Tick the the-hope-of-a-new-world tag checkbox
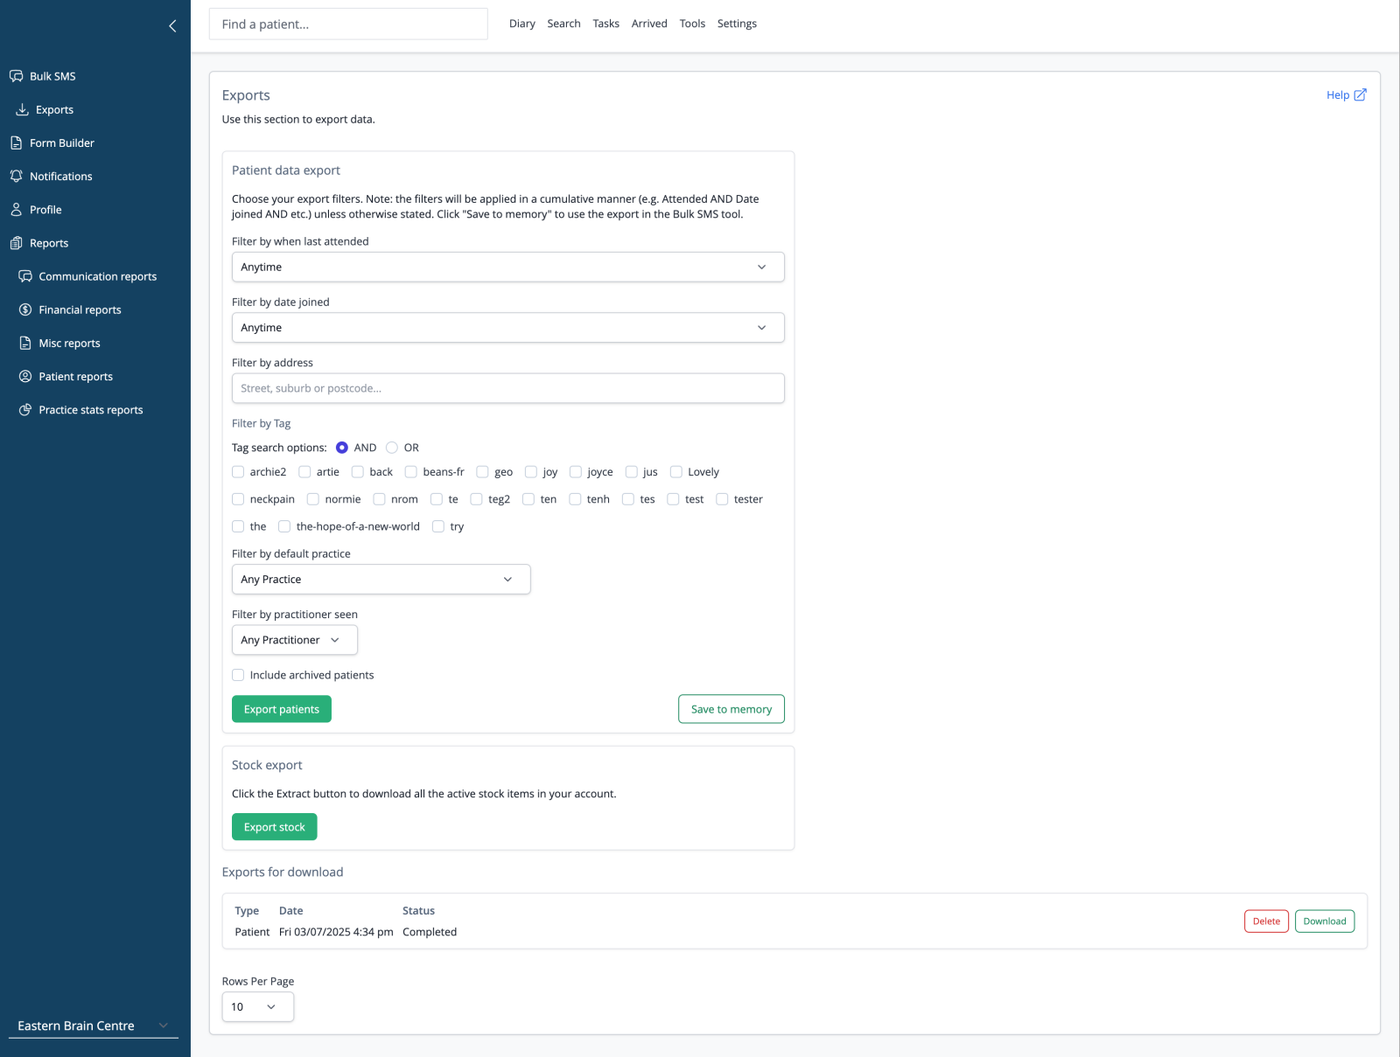 [x=284, y=526]
